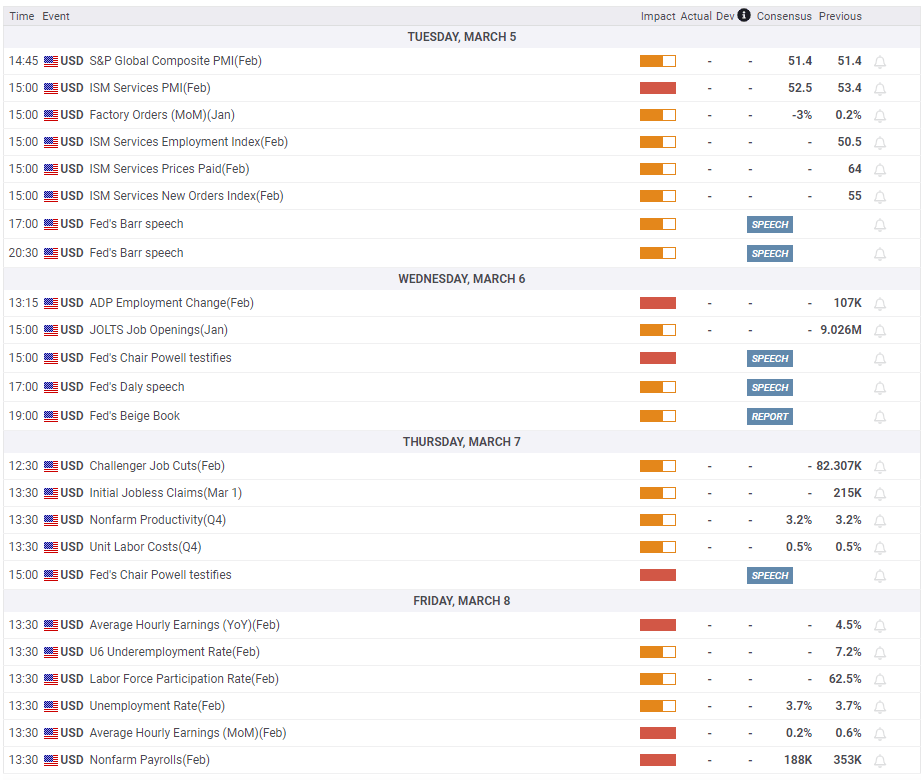Click the US flag beside Unemployment Rate
The width and height of the screenshot is (924, 780).
click(x=51, y=706)
